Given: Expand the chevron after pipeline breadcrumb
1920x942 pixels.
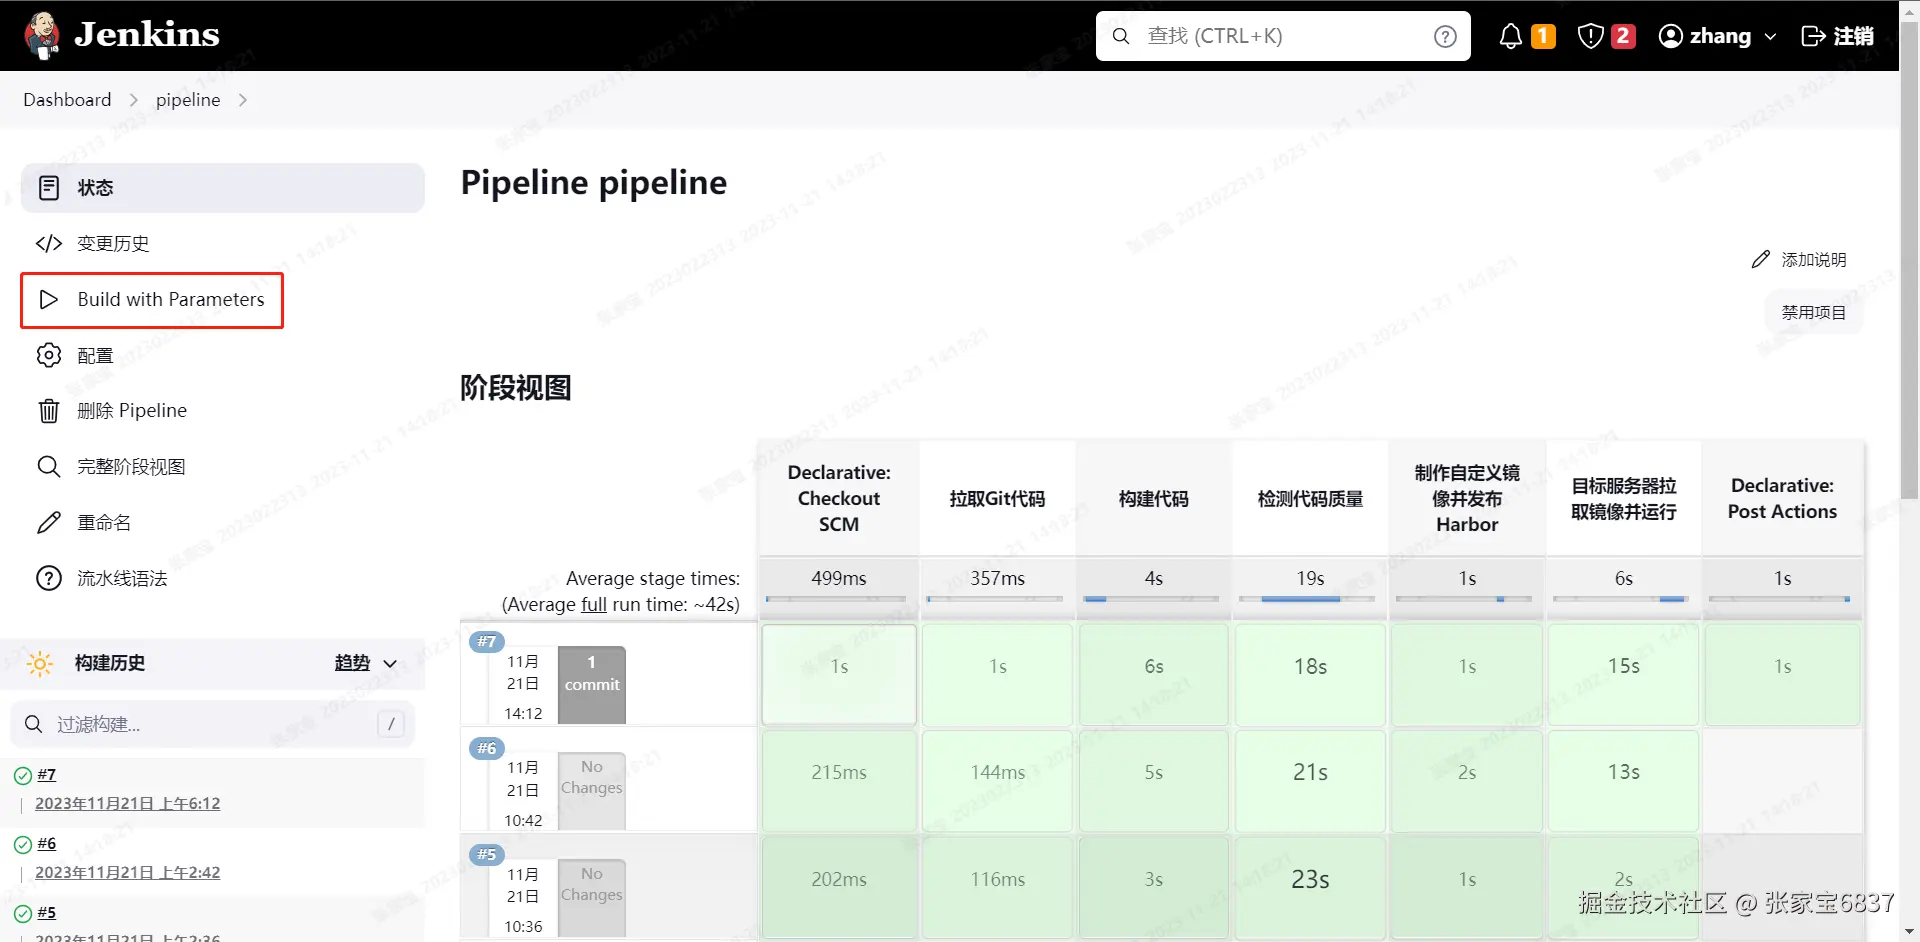Looking at the screenshot, I should (243, 100).
